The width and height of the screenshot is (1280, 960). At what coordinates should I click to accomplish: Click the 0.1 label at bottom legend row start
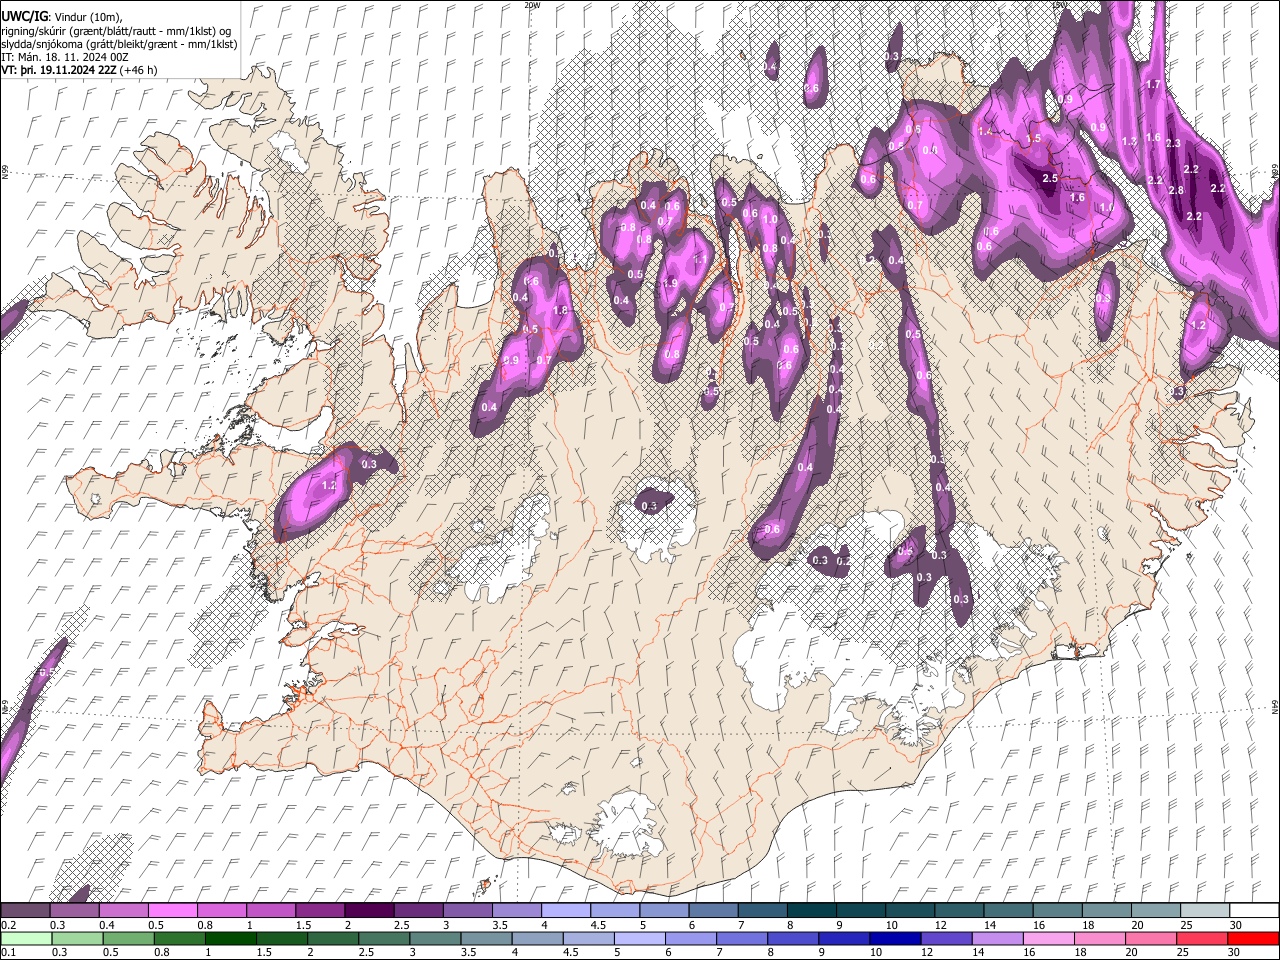tap(8, 953)
